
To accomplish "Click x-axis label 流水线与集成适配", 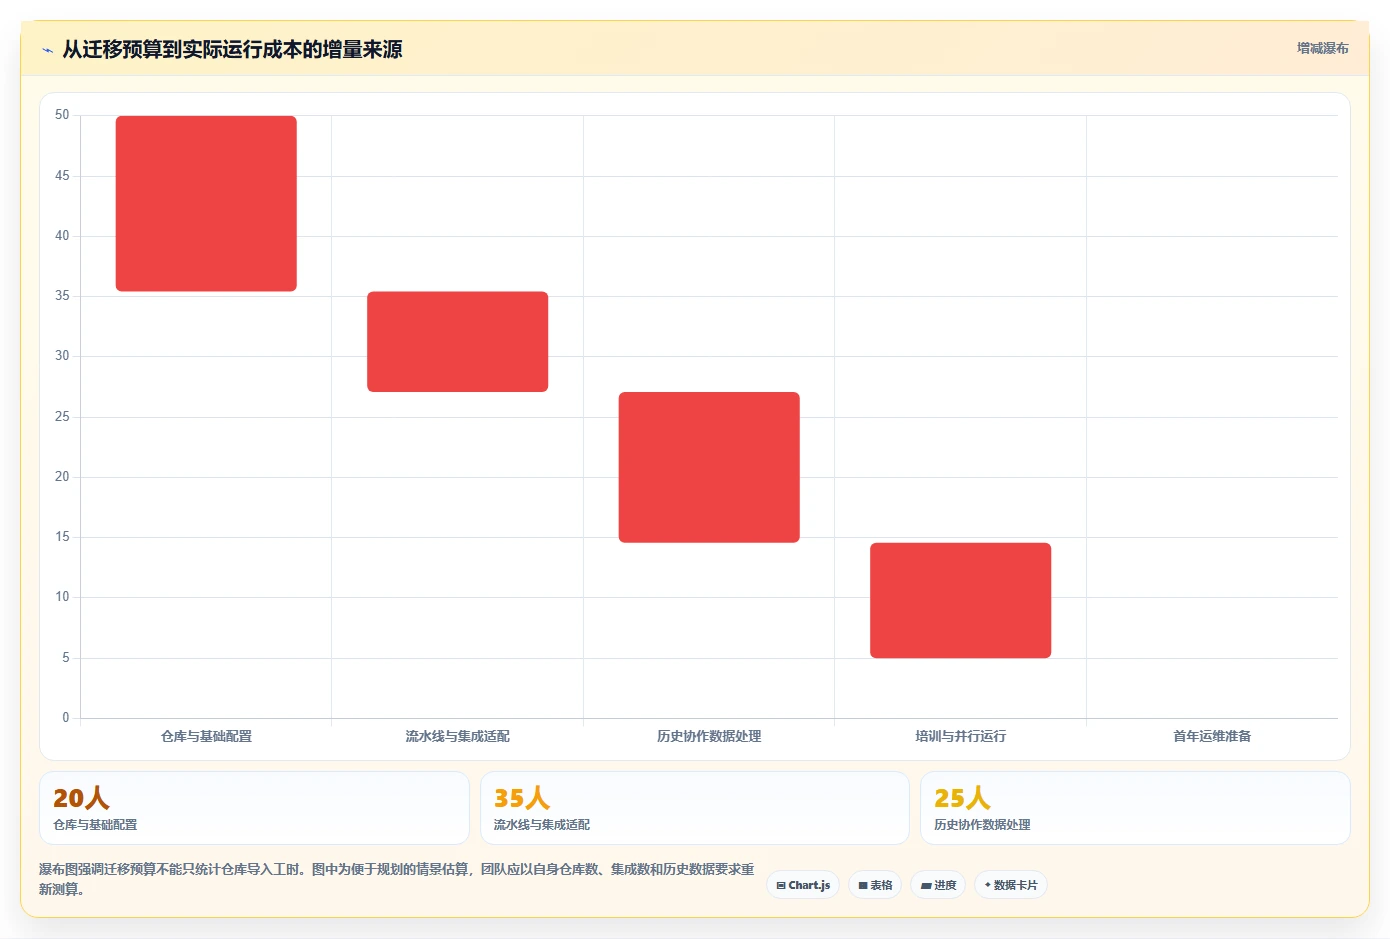I will point(457,736).
